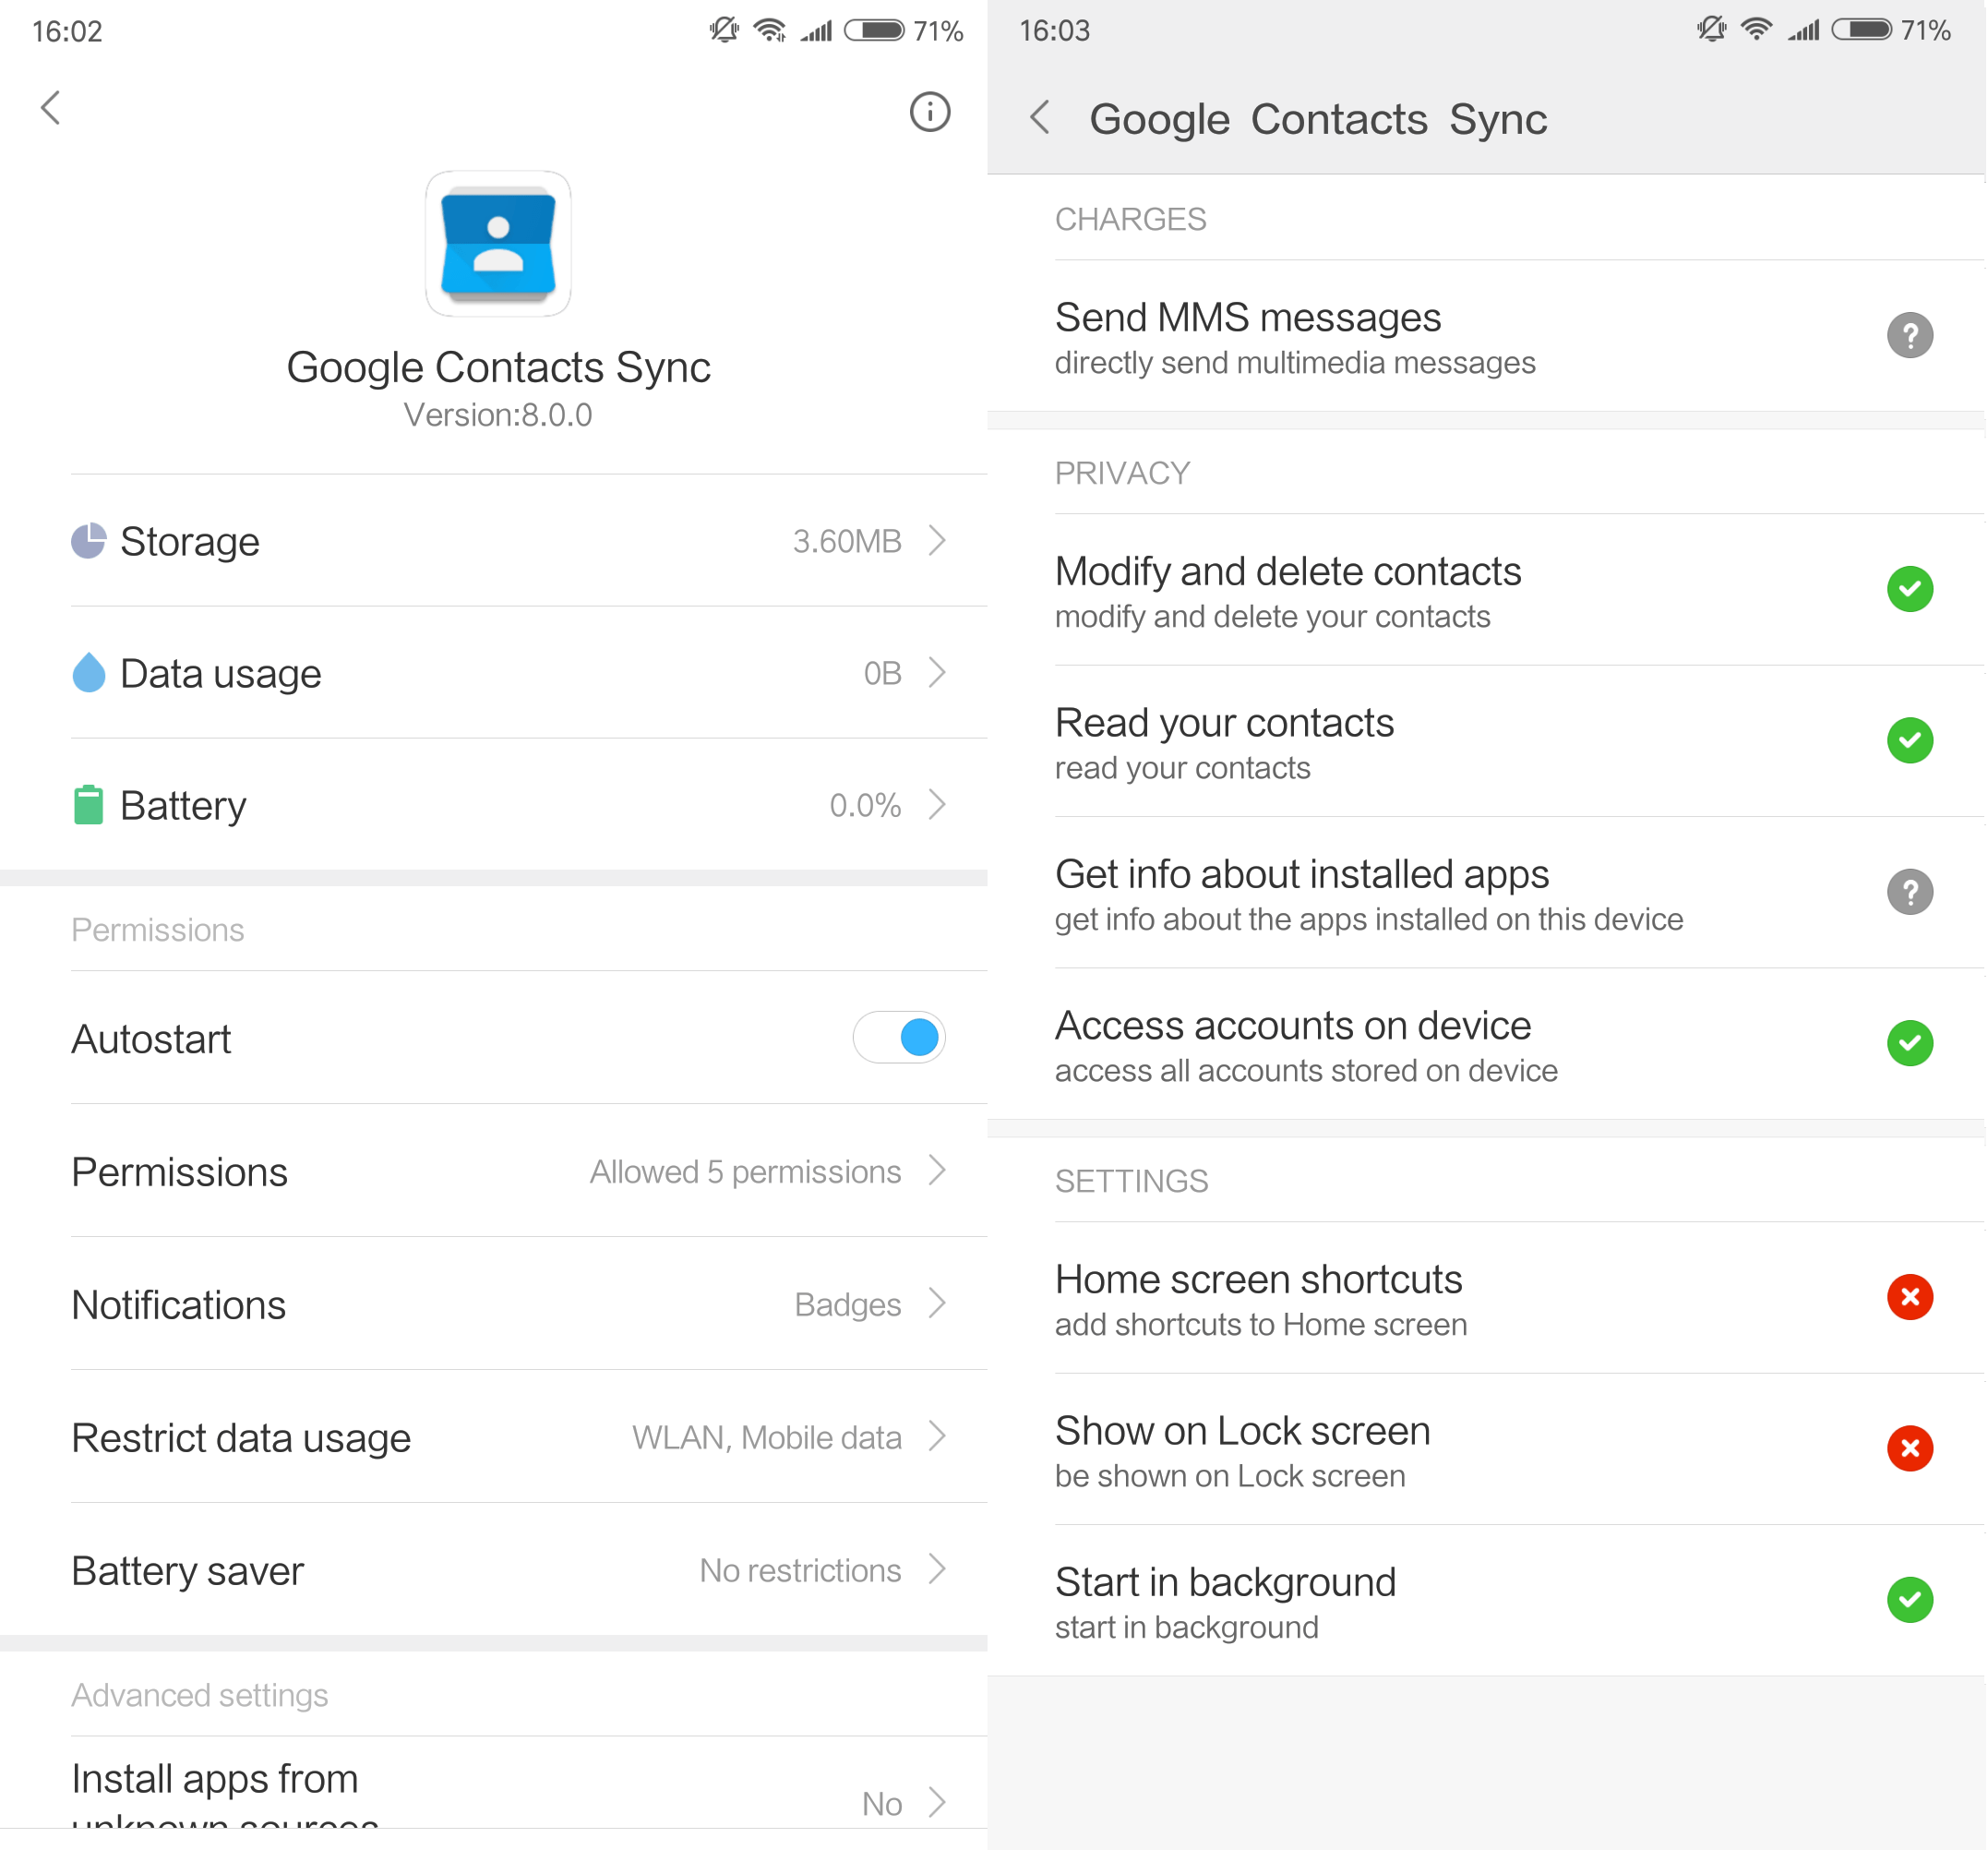Viewport: 1988px width, 1850px height.
Task: Tap the app info icon in the header
Action: [929, 111]
